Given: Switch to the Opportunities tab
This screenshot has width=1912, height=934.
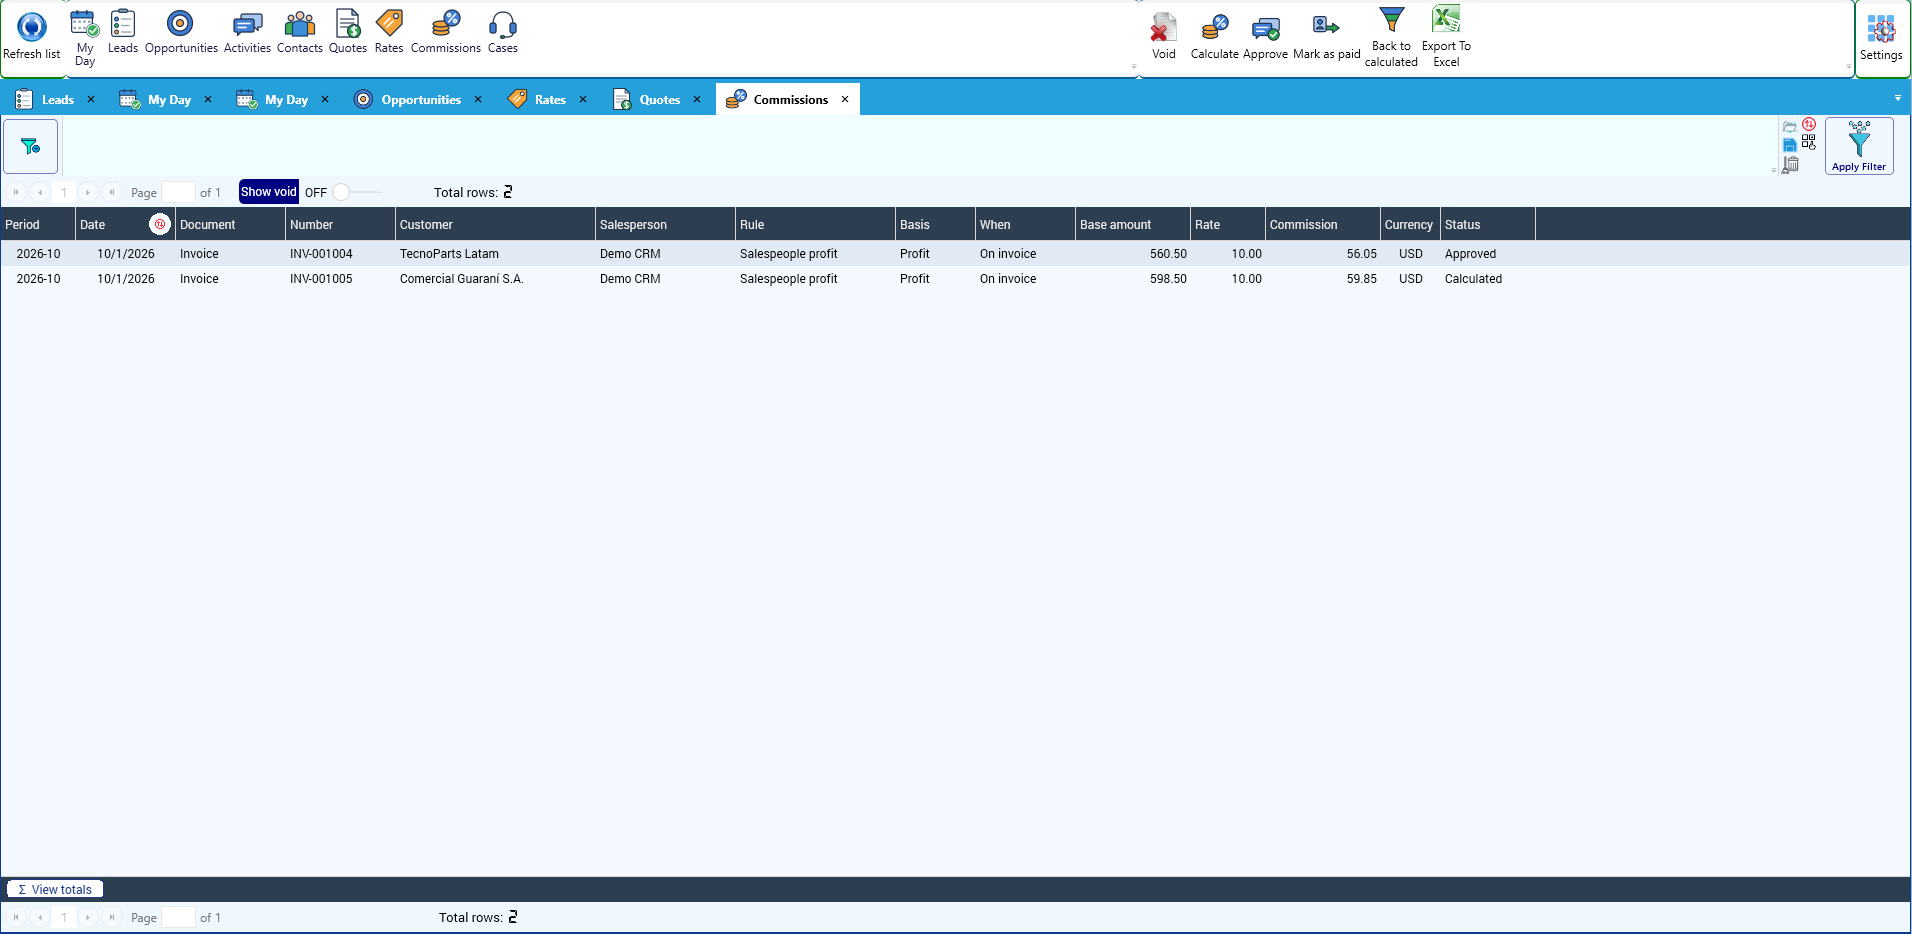Looking at the screenshot, I should [420, 99].
